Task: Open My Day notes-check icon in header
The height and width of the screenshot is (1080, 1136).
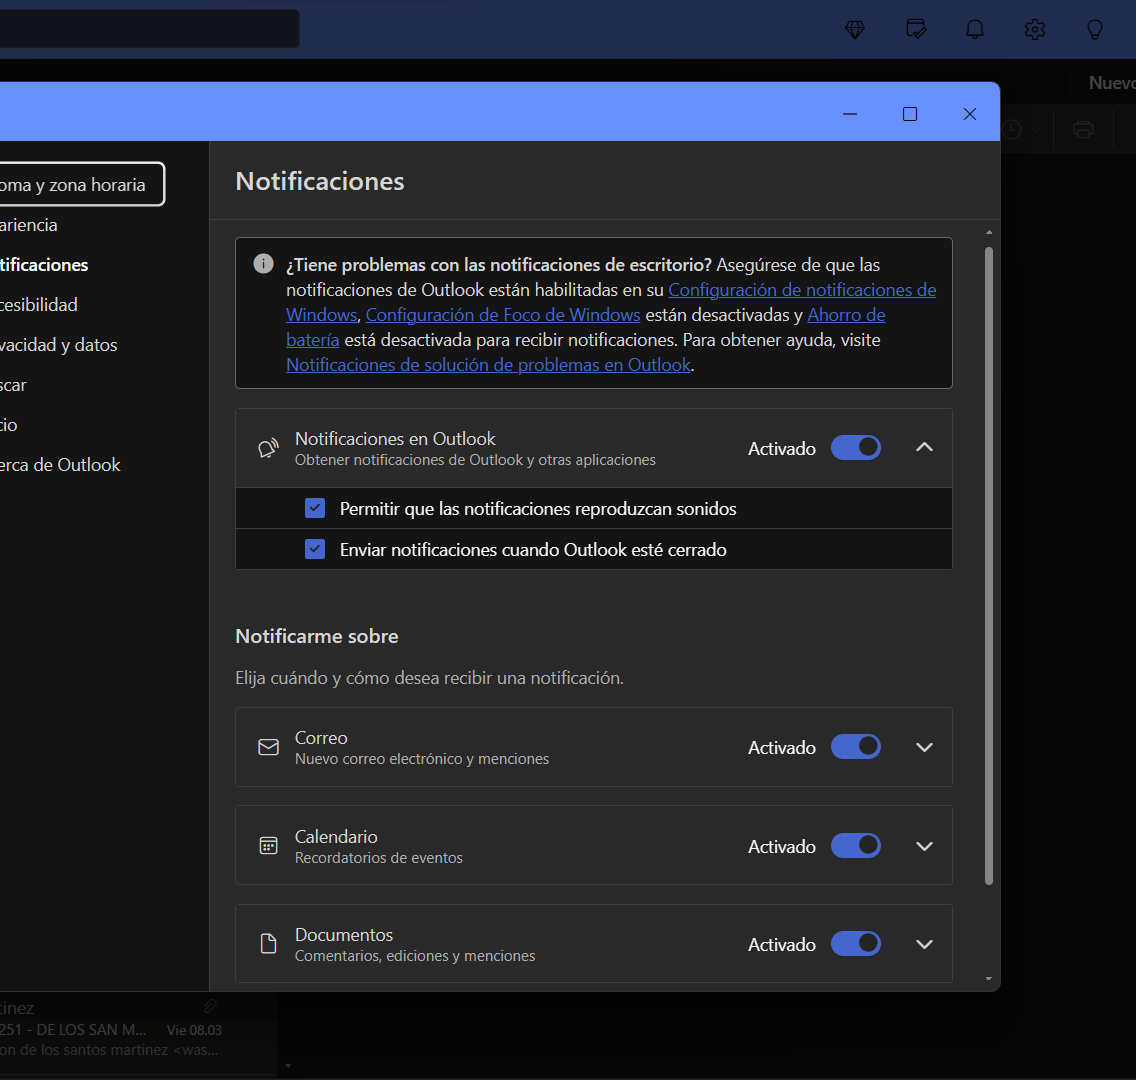Action: 916,29
